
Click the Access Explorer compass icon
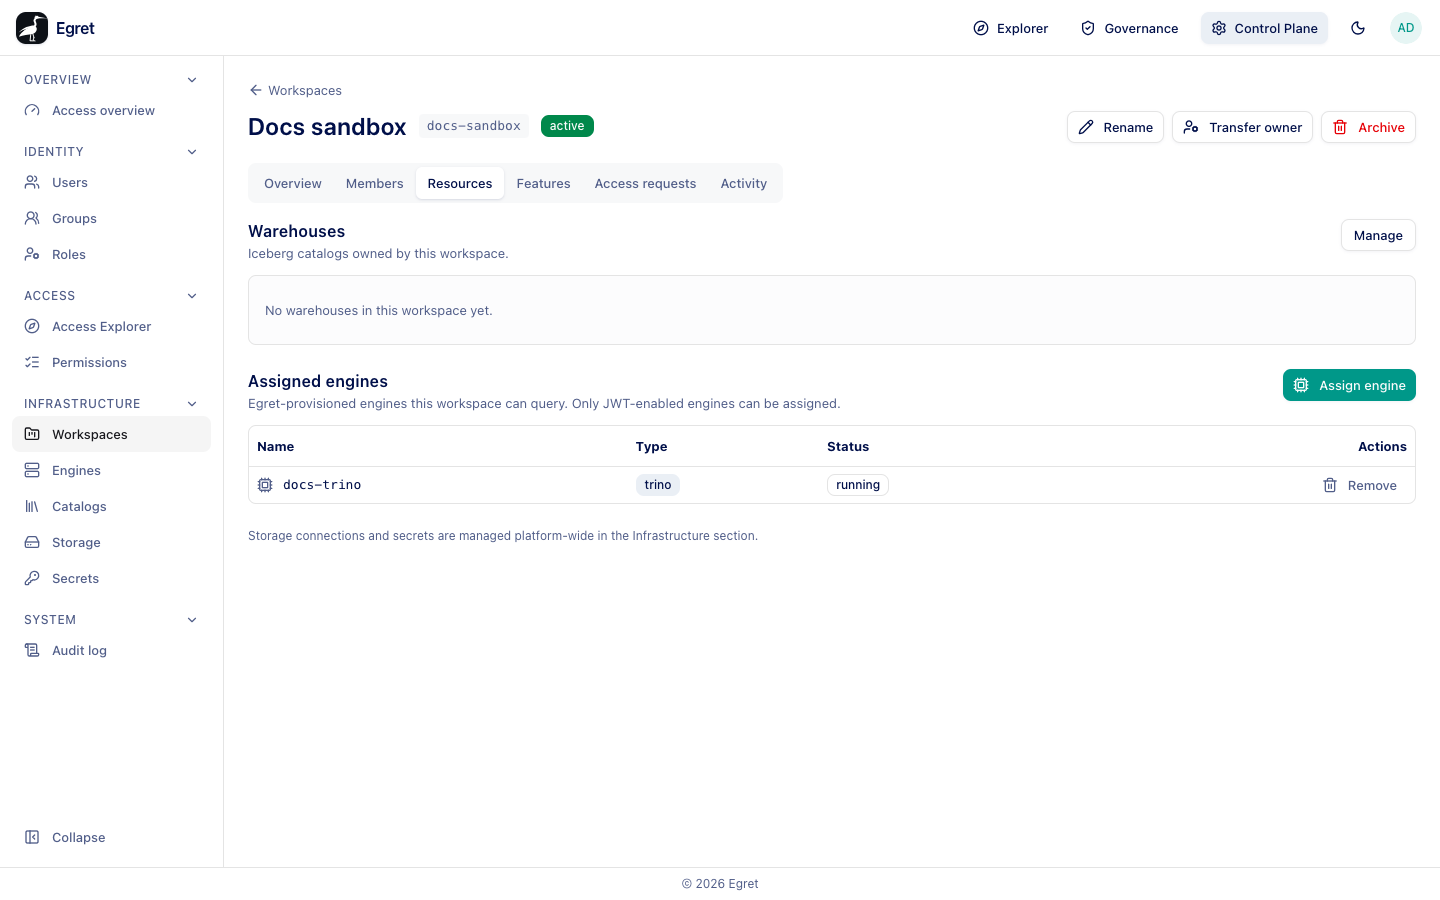pos(32,326)
